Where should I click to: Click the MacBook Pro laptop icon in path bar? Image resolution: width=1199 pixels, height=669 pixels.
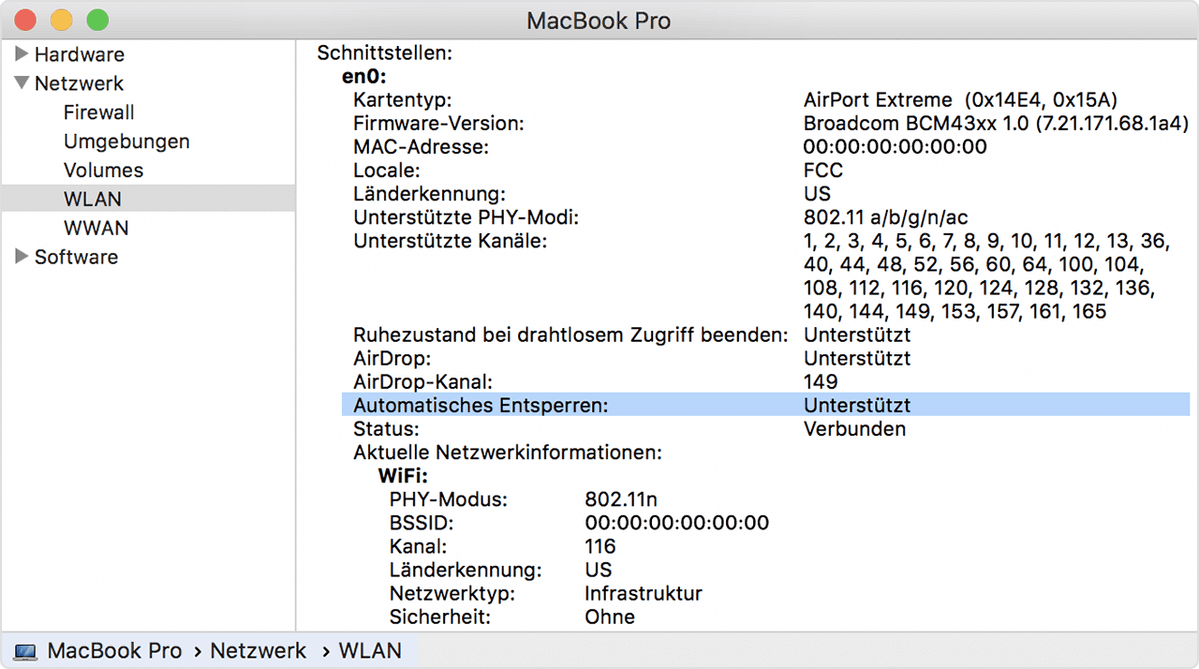click(25, 651)
